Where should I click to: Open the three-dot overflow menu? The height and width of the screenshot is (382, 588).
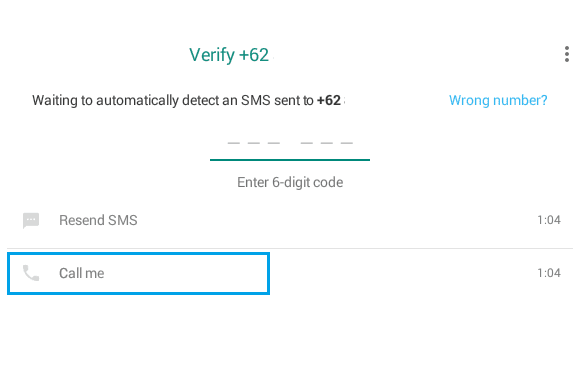(567, 54)
